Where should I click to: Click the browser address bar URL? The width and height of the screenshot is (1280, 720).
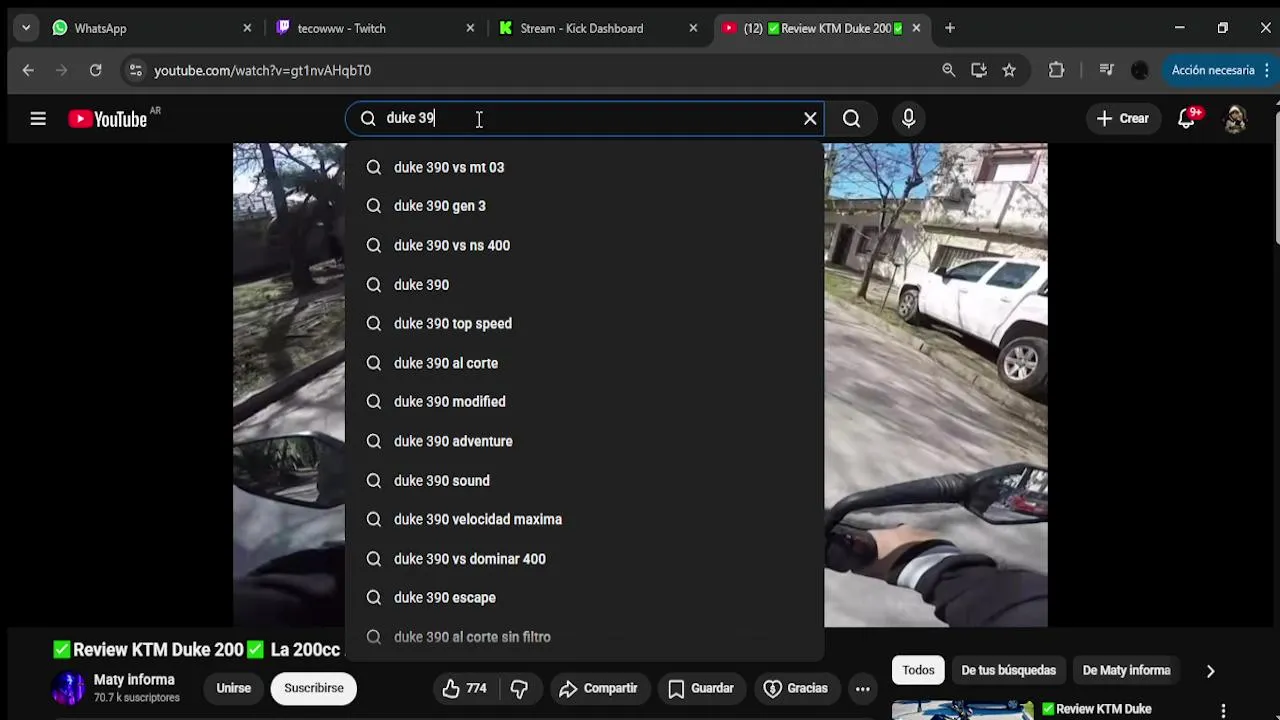262,70
